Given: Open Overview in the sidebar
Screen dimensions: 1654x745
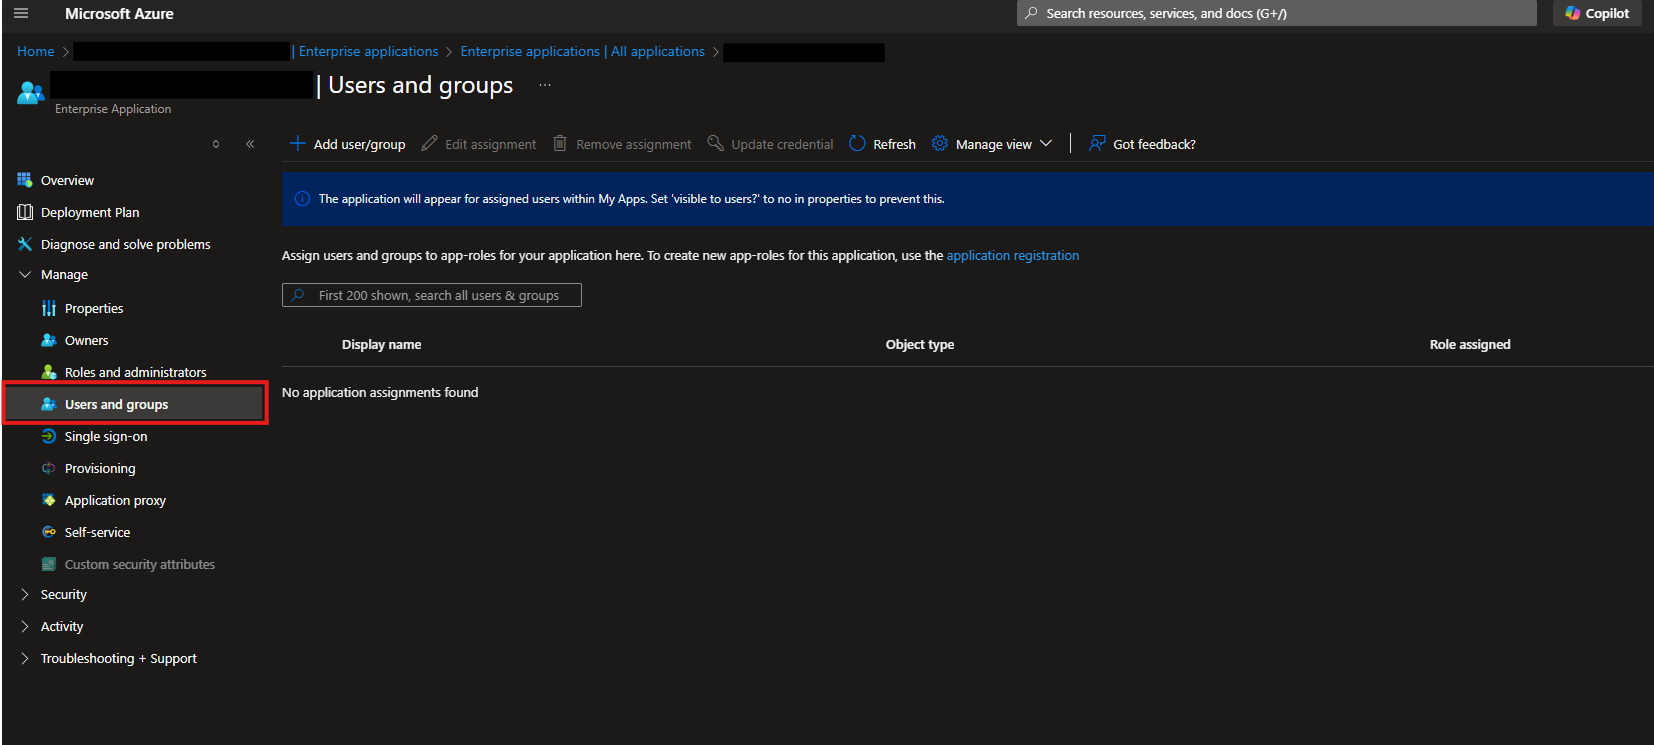Looking at the screenshot, I should point(67,180).
